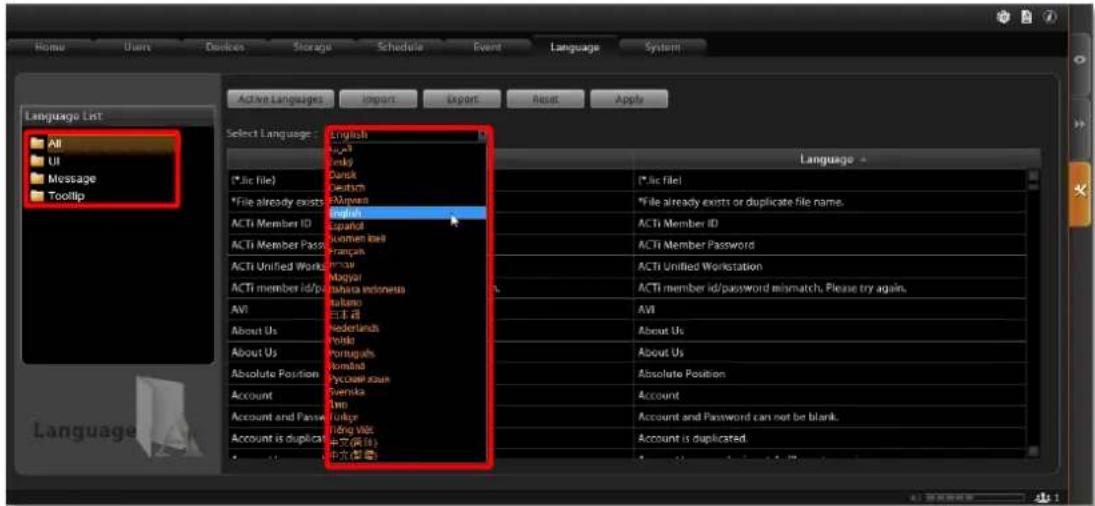The height and width of the screenshot is (506, 1095).
Task: Choose Français from the language dropdown
Action: (x=408, y=252)
